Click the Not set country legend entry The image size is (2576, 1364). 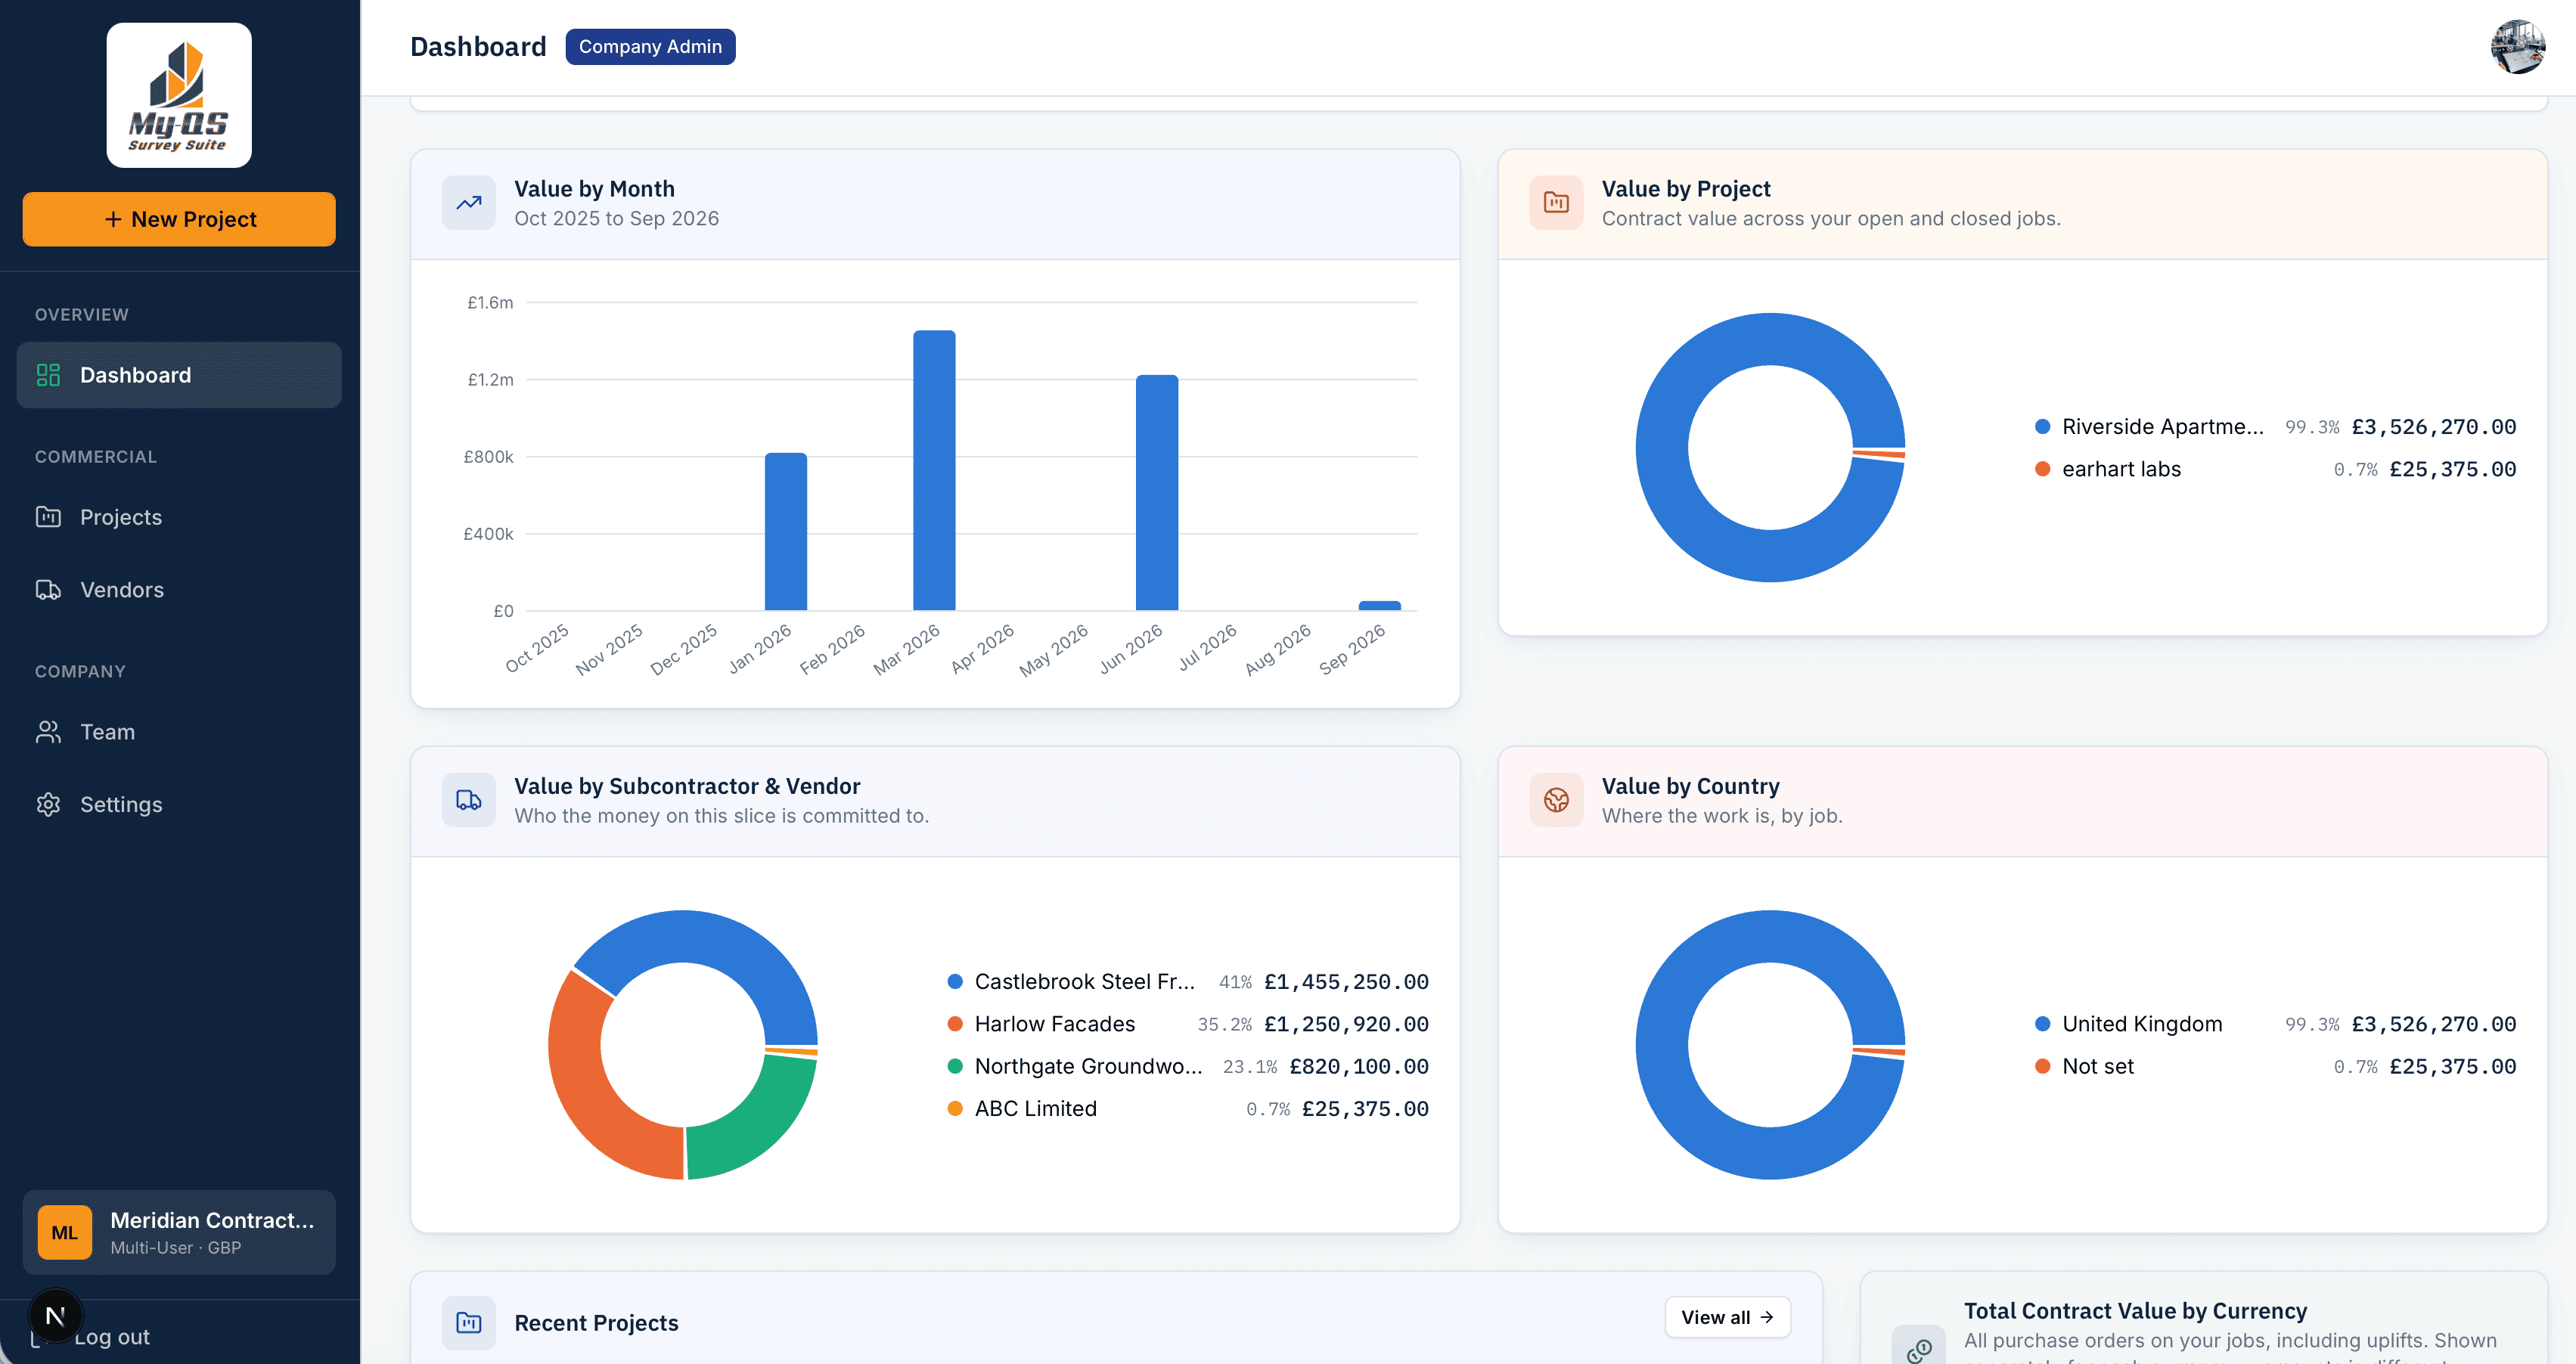pos(2276,1066)
